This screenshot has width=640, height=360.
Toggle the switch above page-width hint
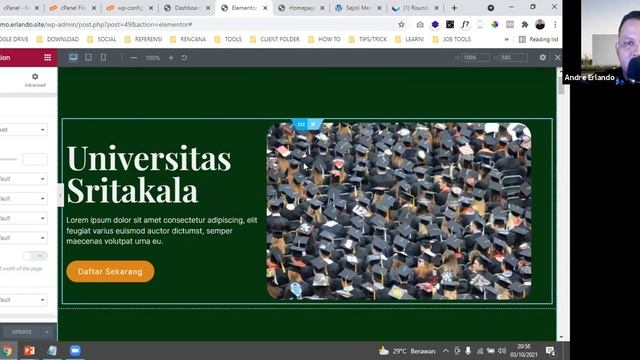point(35,256)
